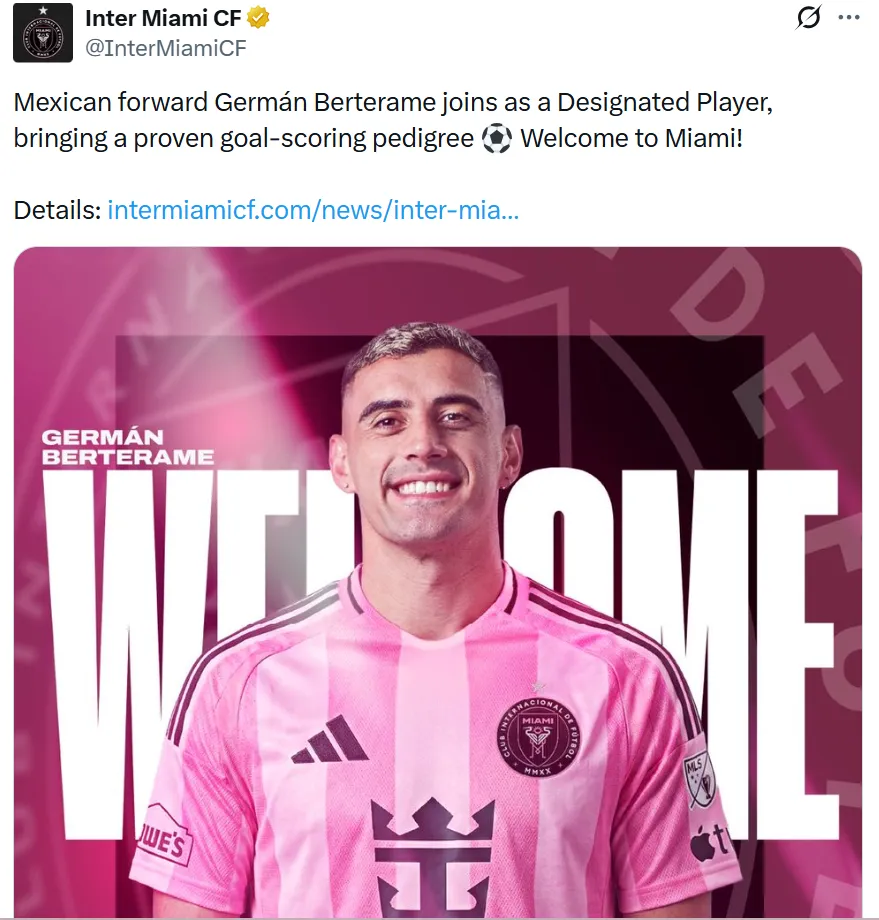Click the 'Welcome to Miami!' text
Screen dimensions: 879x920
(x=631, y=139)
